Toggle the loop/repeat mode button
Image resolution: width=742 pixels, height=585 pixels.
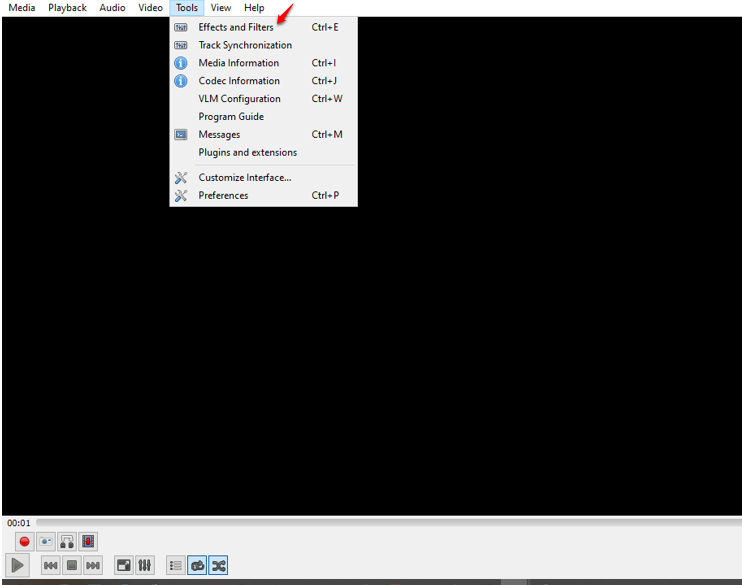197,566
